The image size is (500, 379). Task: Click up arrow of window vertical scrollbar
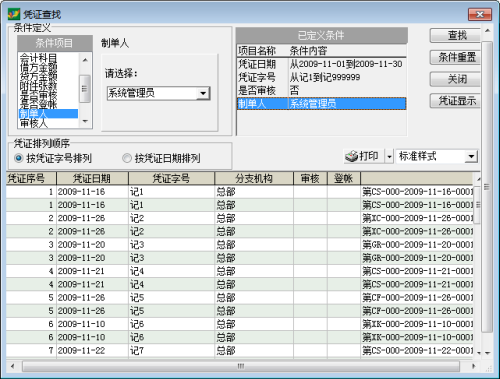487,31
